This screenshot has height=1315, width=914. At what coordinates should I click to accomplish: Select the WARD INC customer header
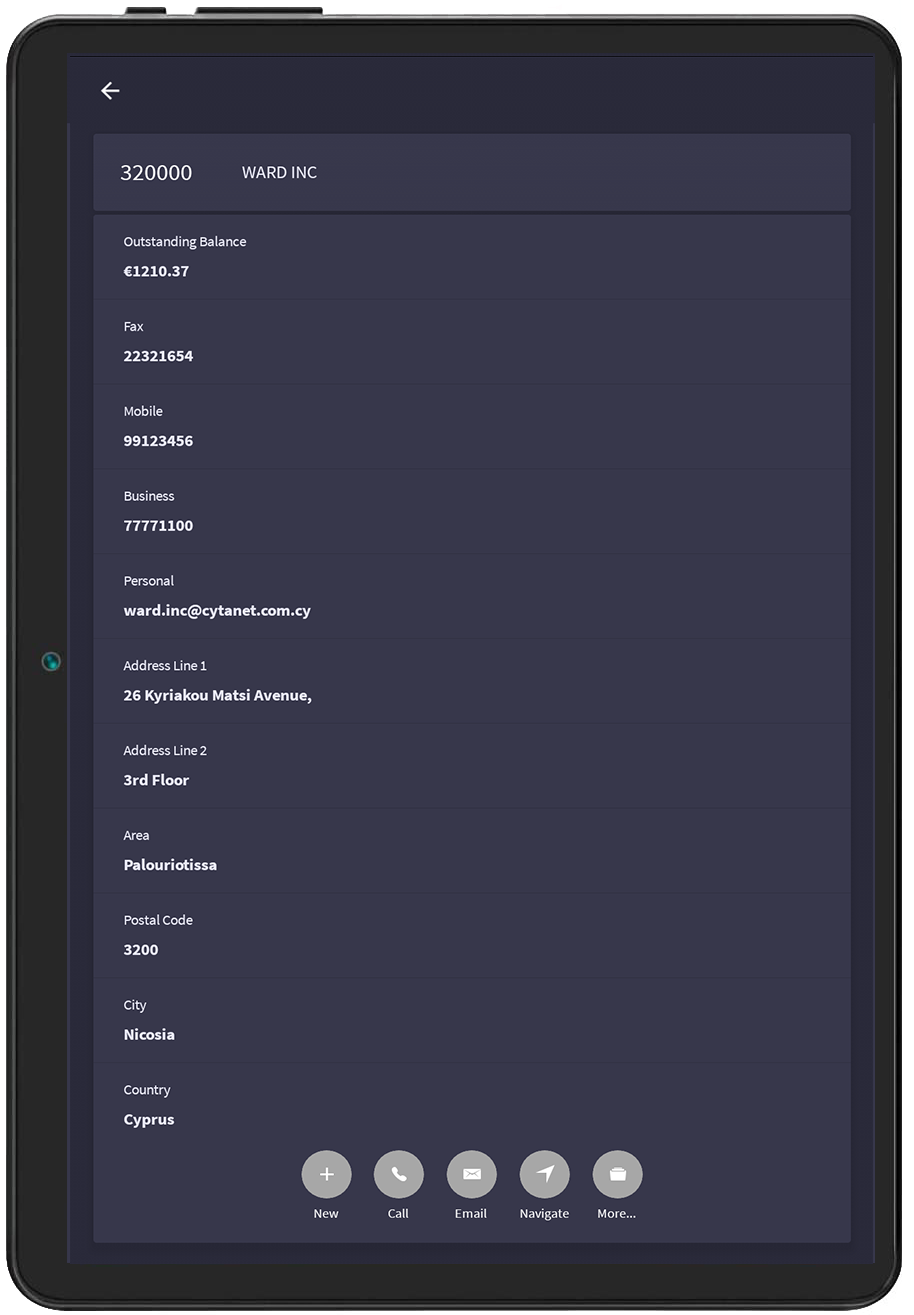pos(279,173)
